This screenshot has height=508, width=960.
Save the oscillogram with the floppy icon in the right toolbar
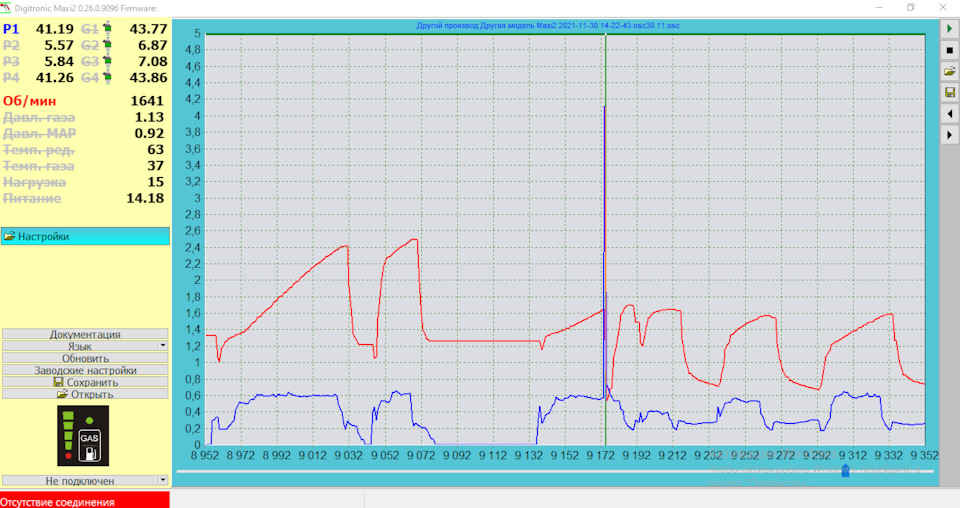click(x=950, y=92)
